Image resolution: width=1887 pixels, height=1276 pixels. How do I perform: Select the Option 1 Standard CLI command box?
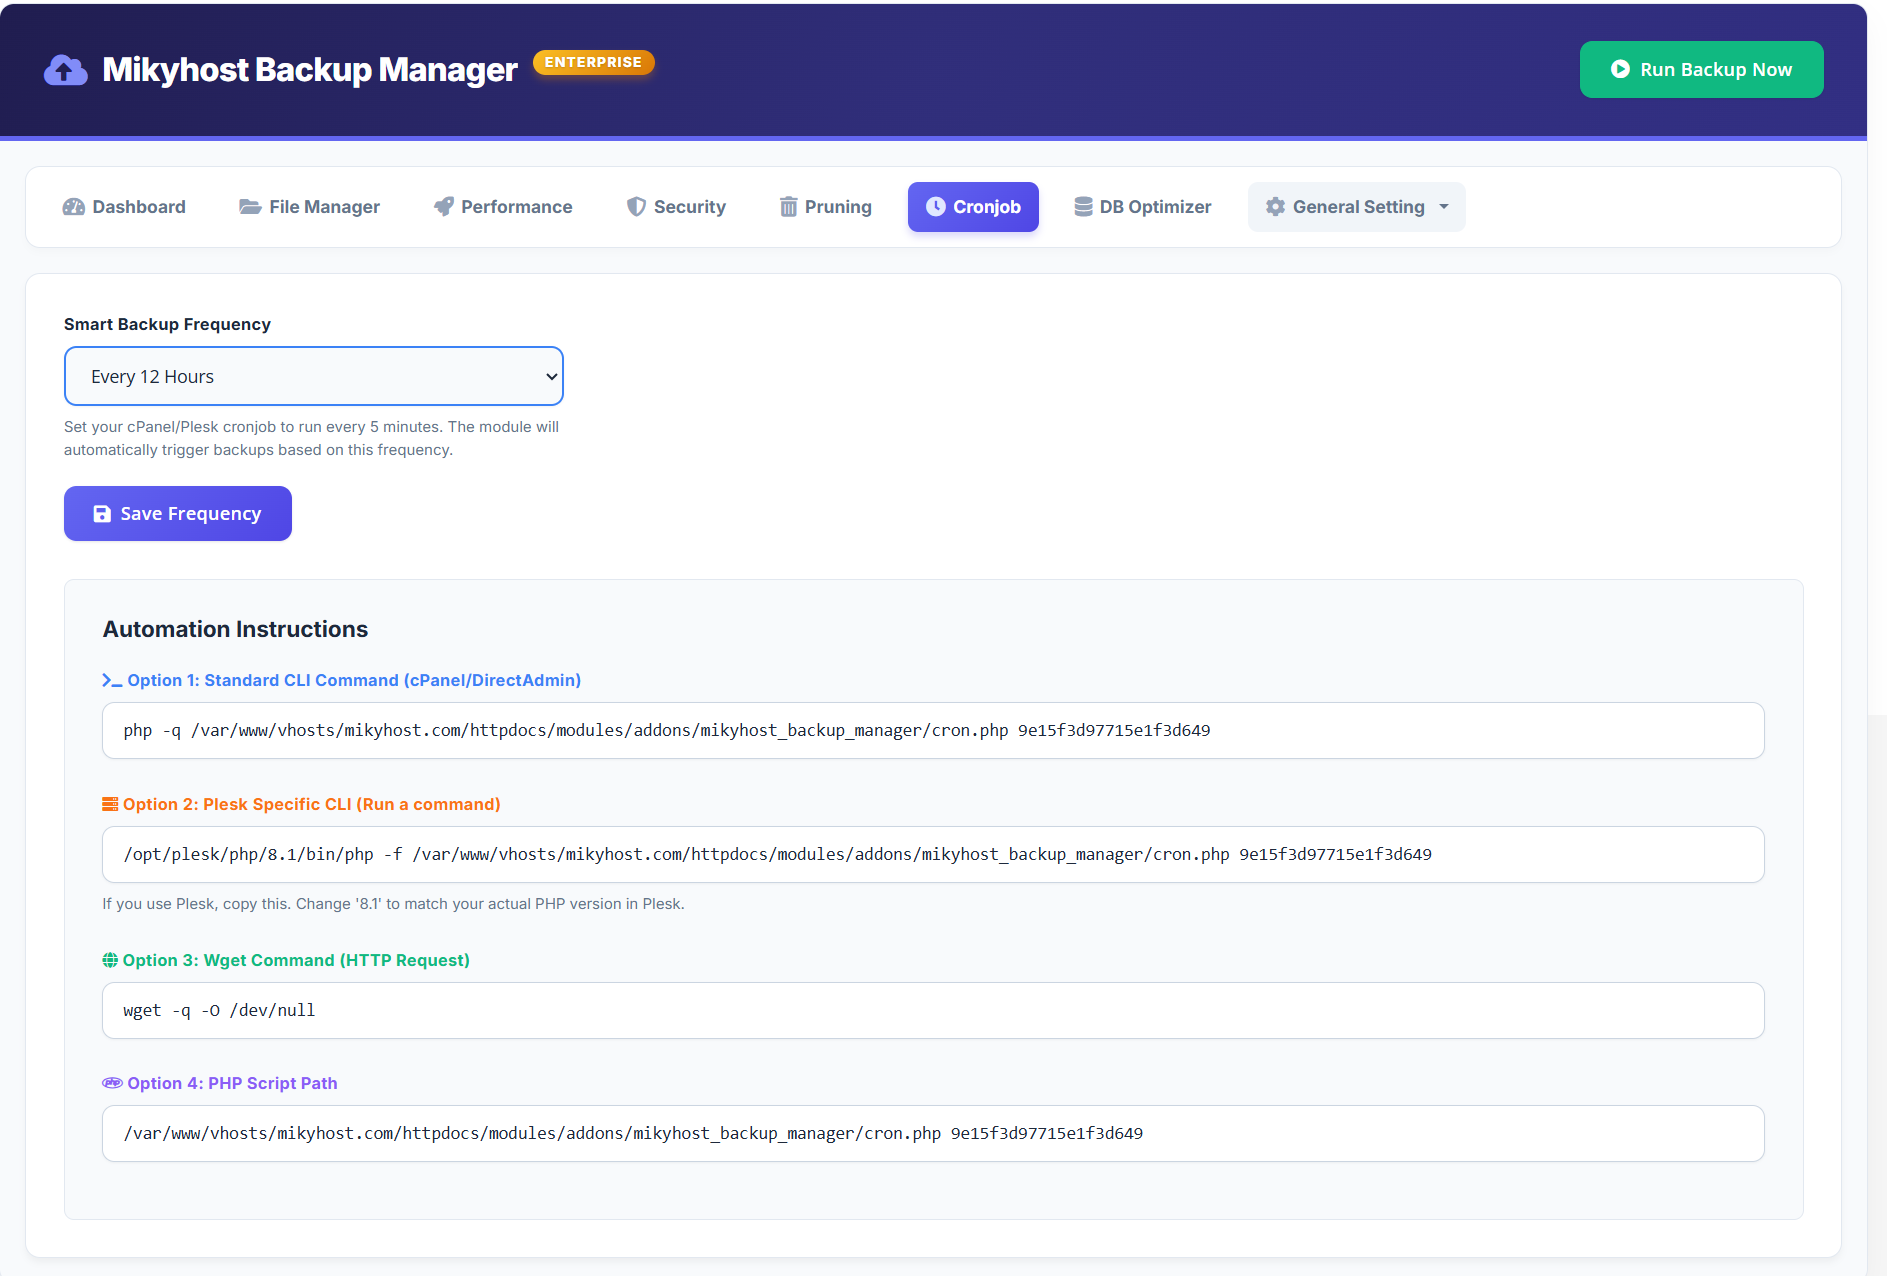933,731
